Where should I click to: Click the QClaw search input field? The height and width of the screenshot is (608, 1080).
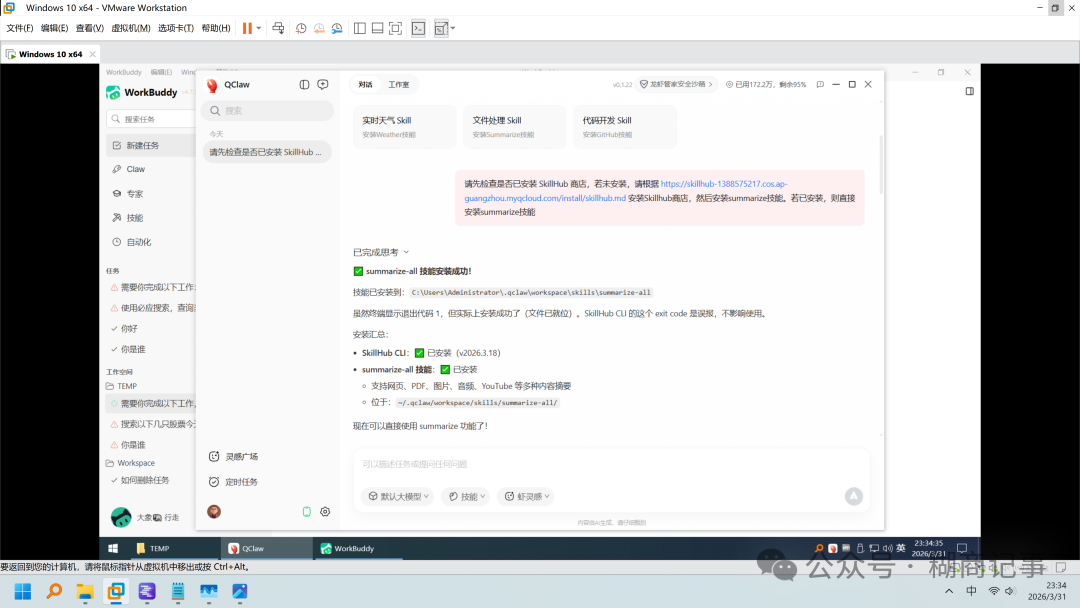(x=266, y=108)
